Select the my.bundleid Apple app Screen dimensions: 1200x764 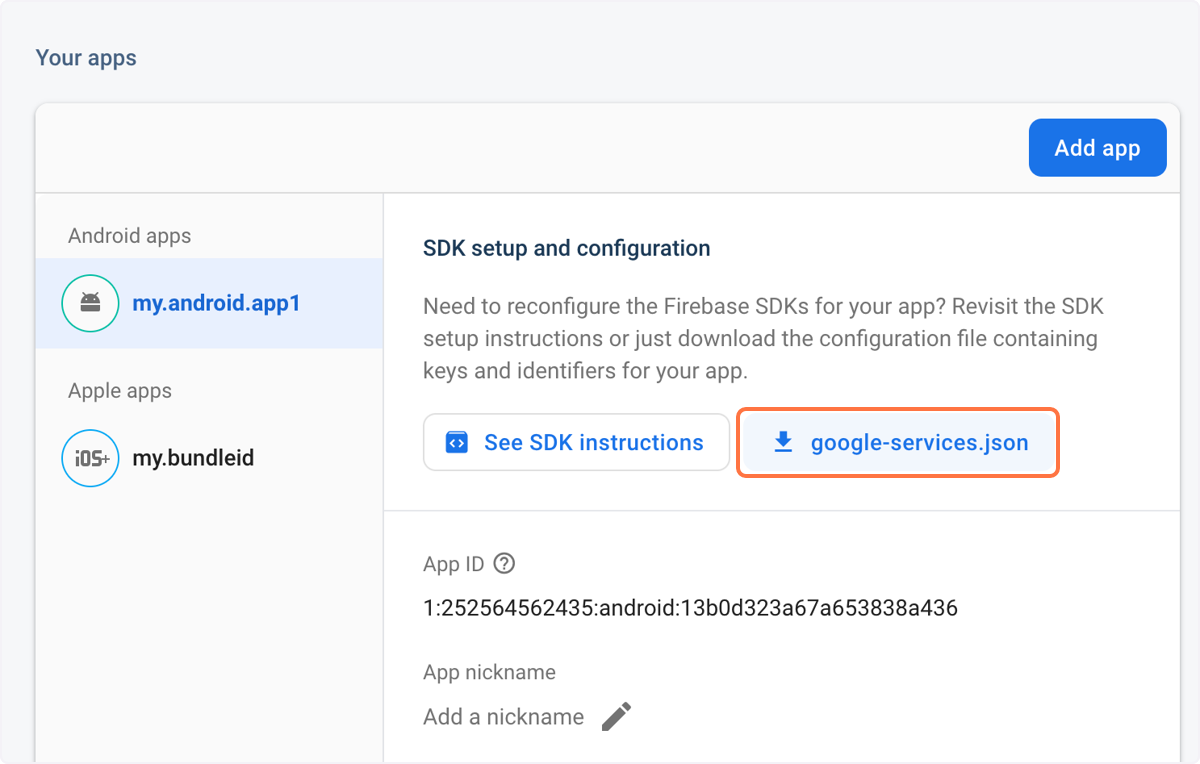pyautogui.click(x=209, y=458)
